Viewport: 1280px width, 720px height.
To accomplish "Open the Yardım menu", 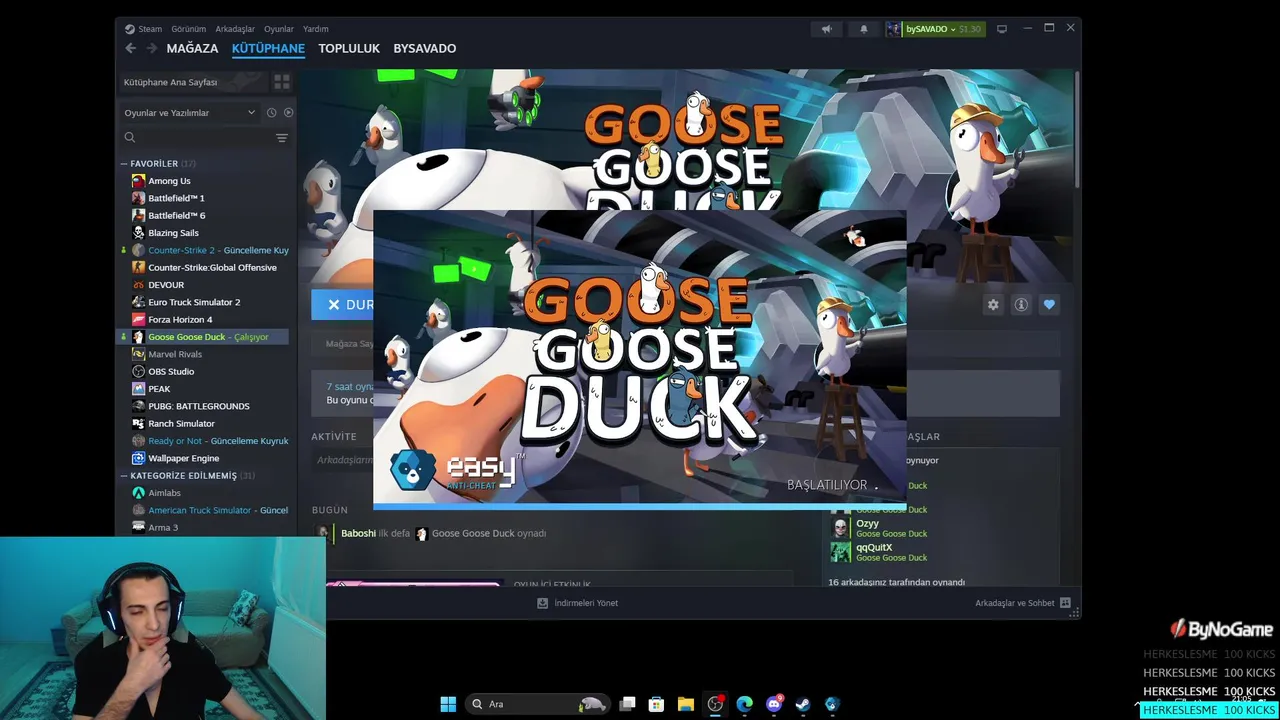I will (316, 29).
